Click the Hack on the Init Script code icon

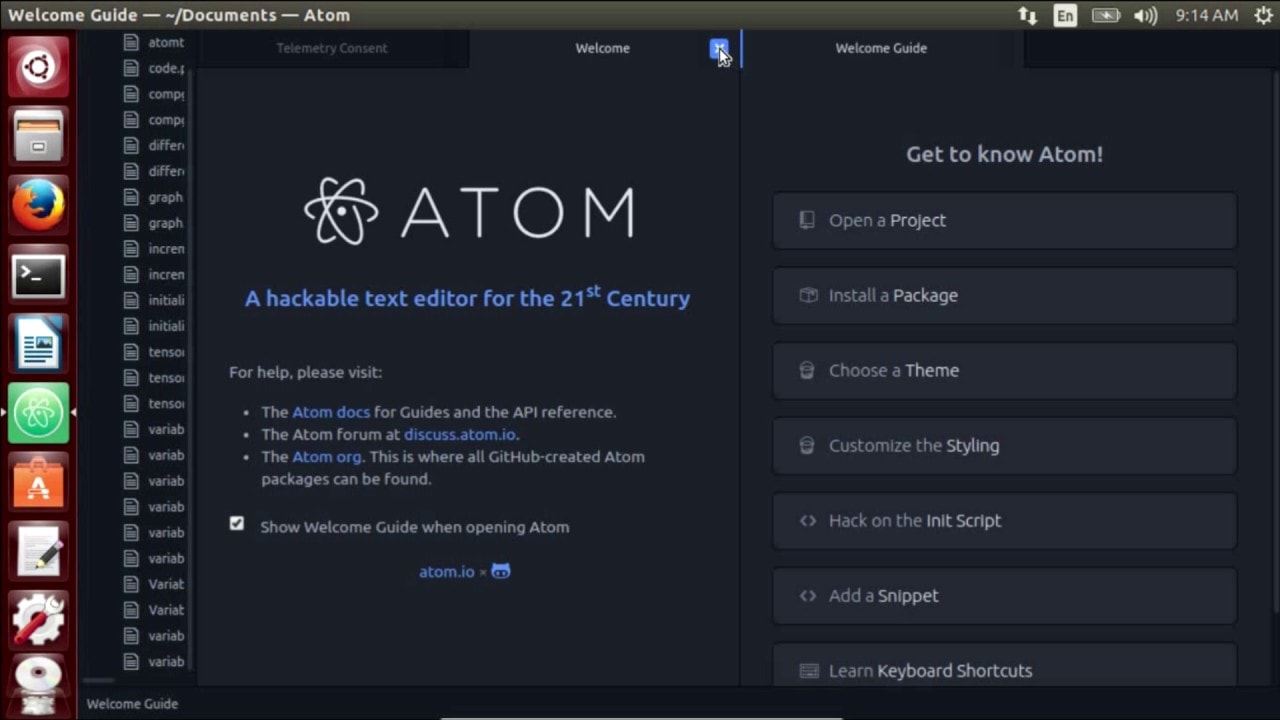[x=807, y=520]
